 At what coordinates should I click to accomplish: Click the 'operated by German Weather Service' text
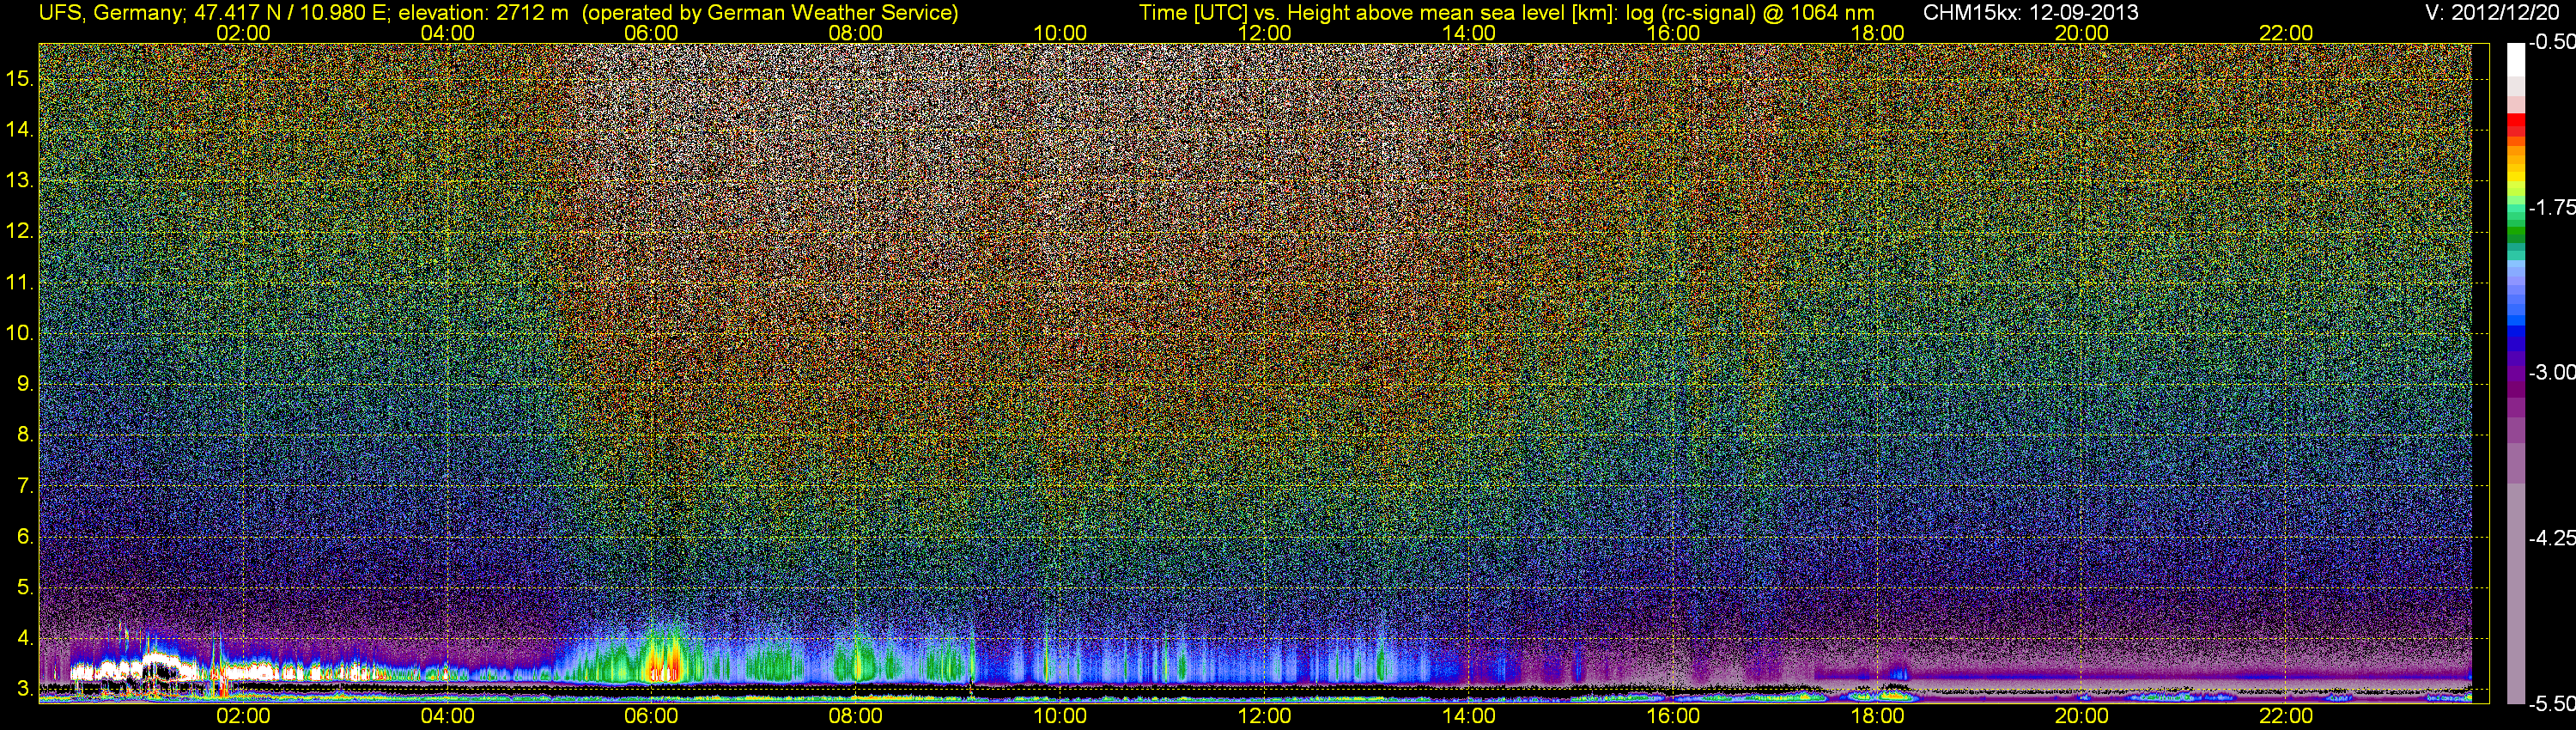click(x=770, y=13)
